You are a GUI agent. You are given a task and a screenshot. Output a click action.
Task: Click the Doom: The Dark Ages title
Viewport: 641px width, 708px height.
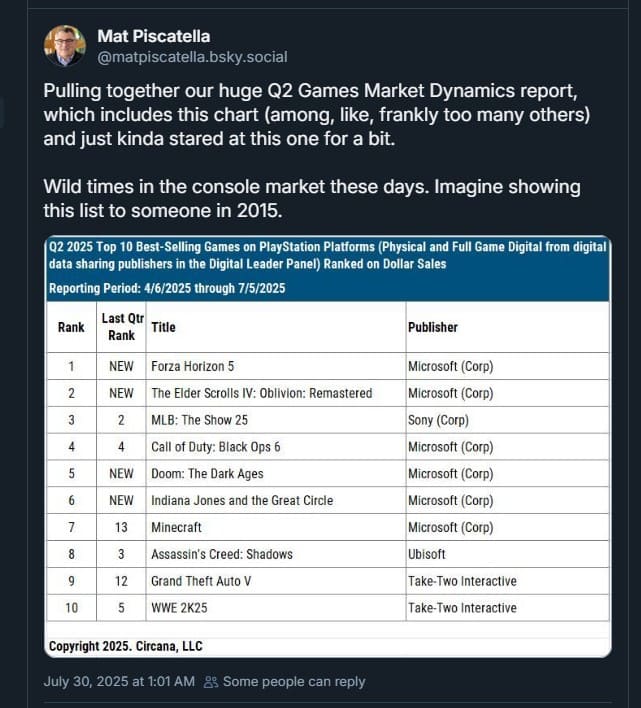[x=207, y=474]
